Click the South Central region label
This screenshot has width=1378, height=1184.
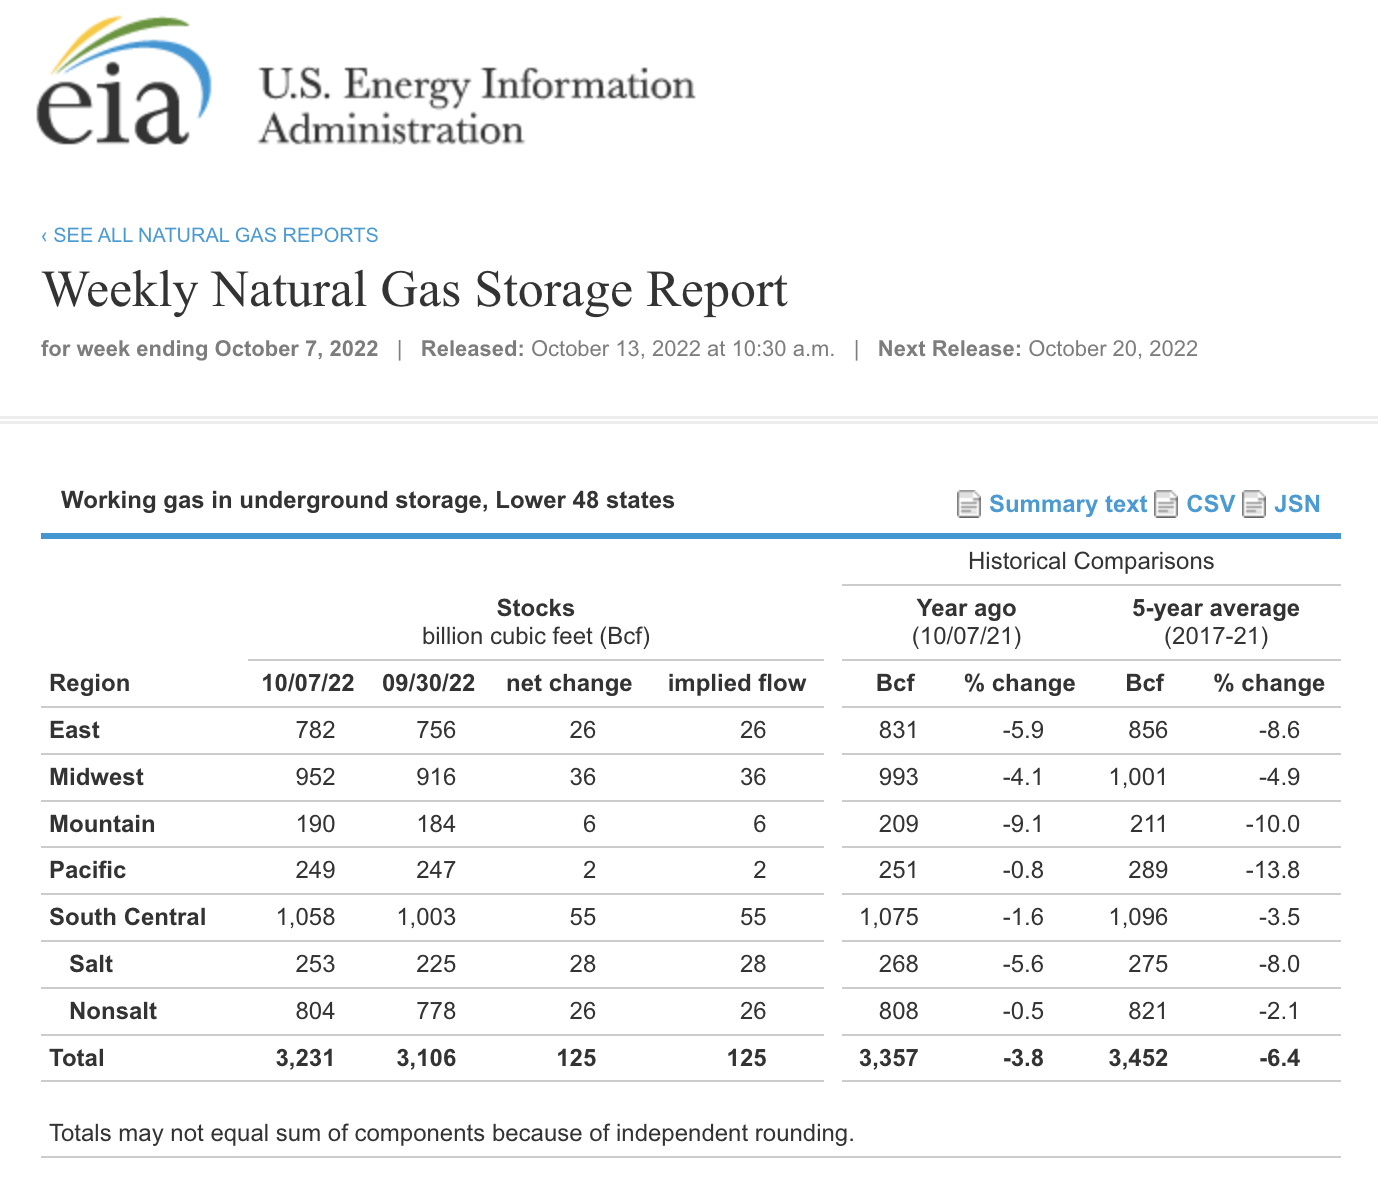point(127,917)
